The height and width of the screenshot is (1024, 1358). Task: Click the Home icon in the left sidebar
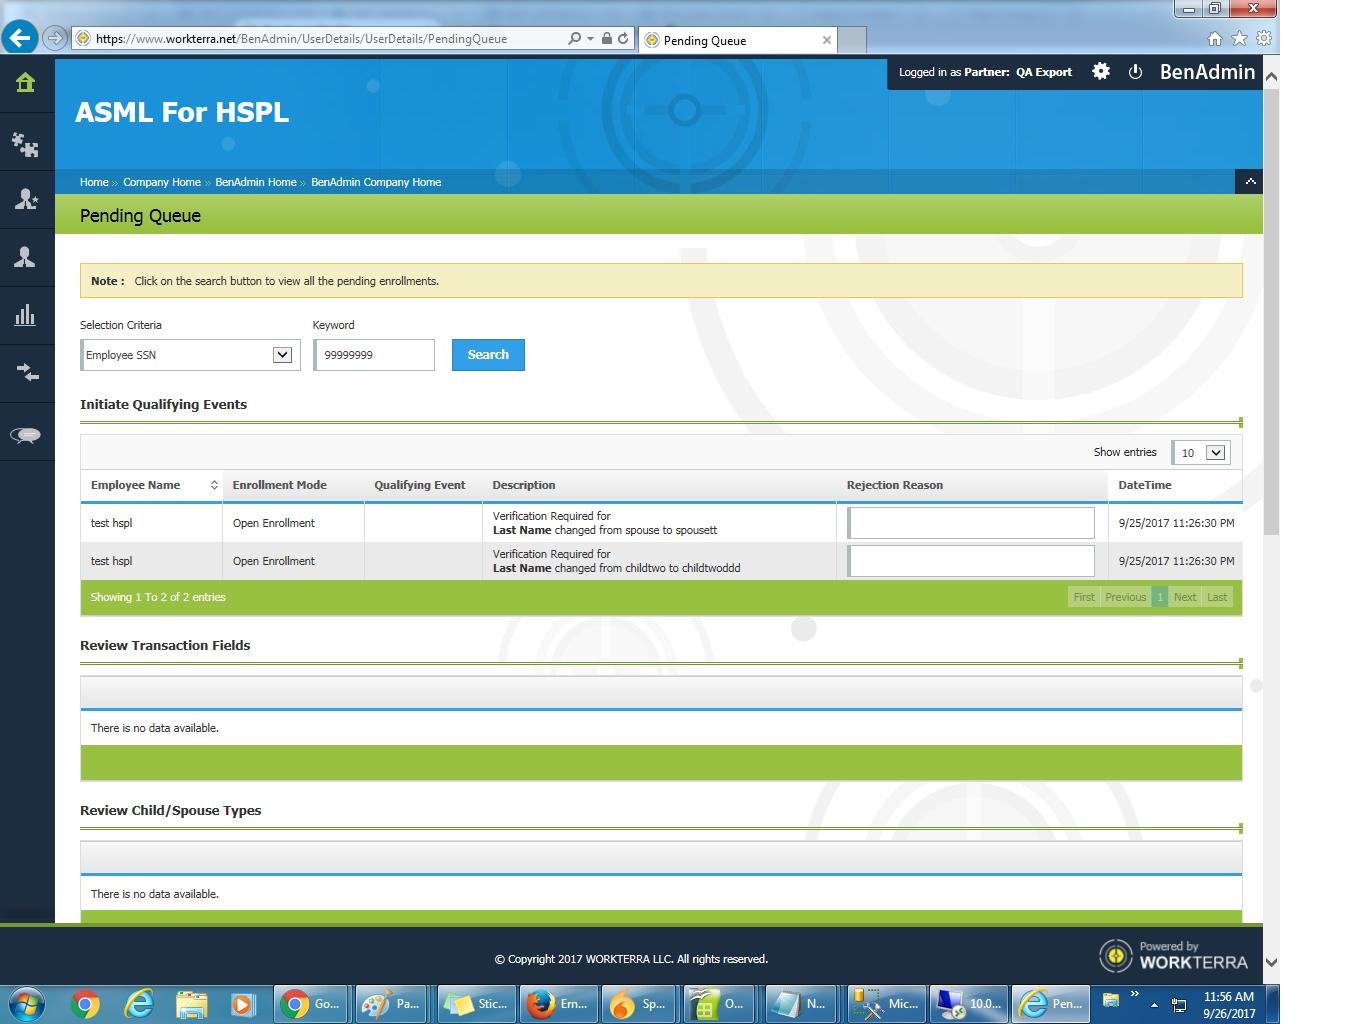point(26,83)
